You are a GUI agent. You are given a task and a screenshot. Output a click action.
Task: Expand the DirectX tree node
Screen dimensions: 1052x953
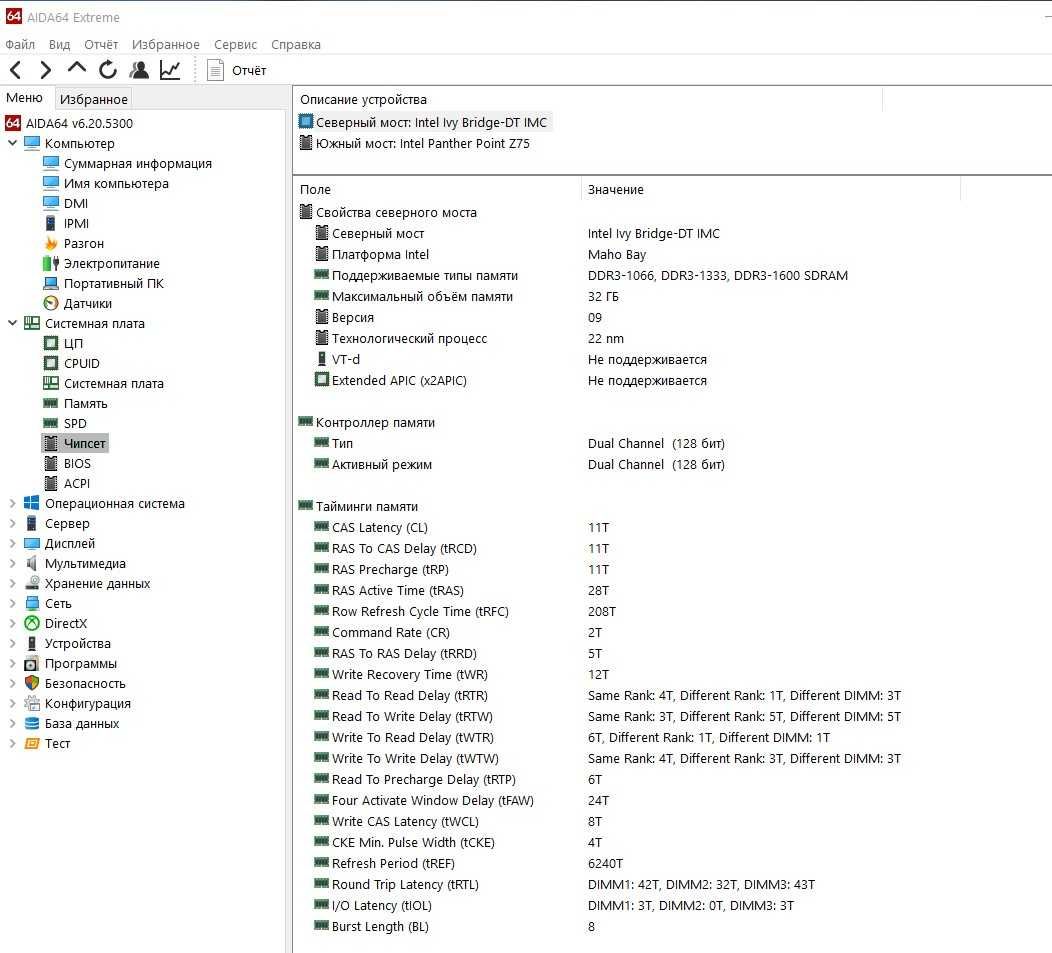[12, 623]
